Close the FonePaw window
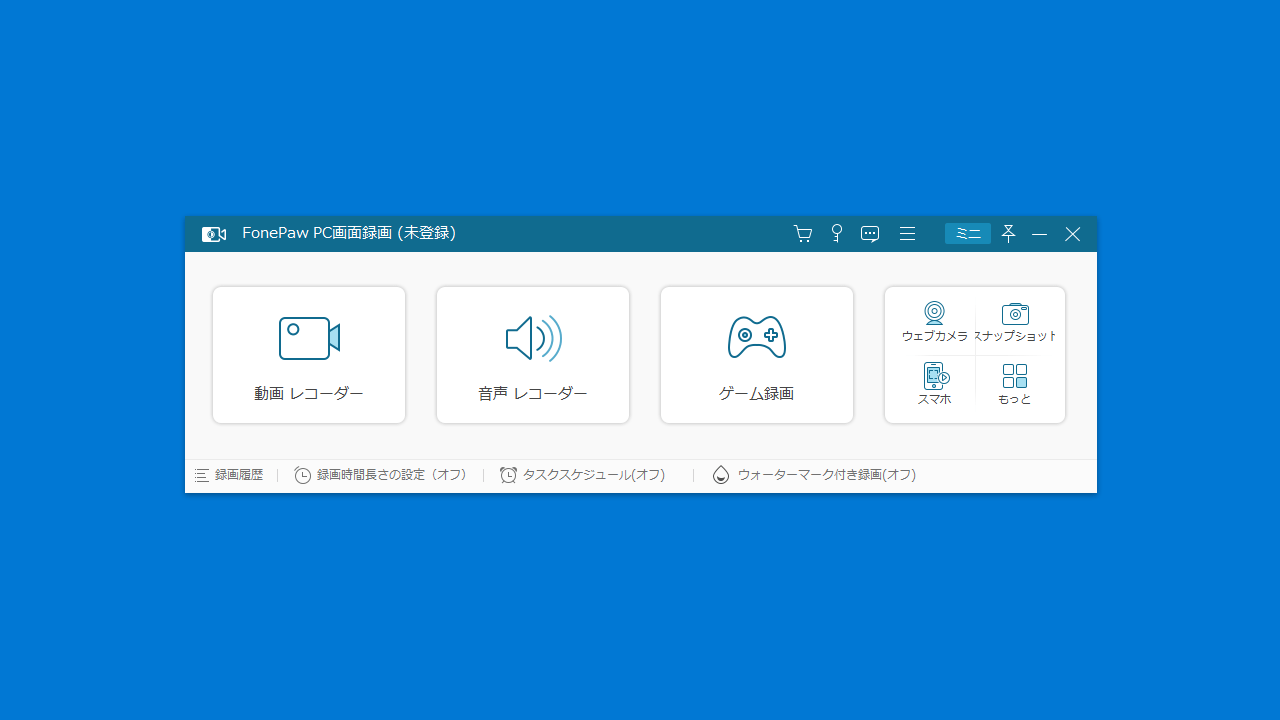Screen dimensions: 1280x720 1073,234
